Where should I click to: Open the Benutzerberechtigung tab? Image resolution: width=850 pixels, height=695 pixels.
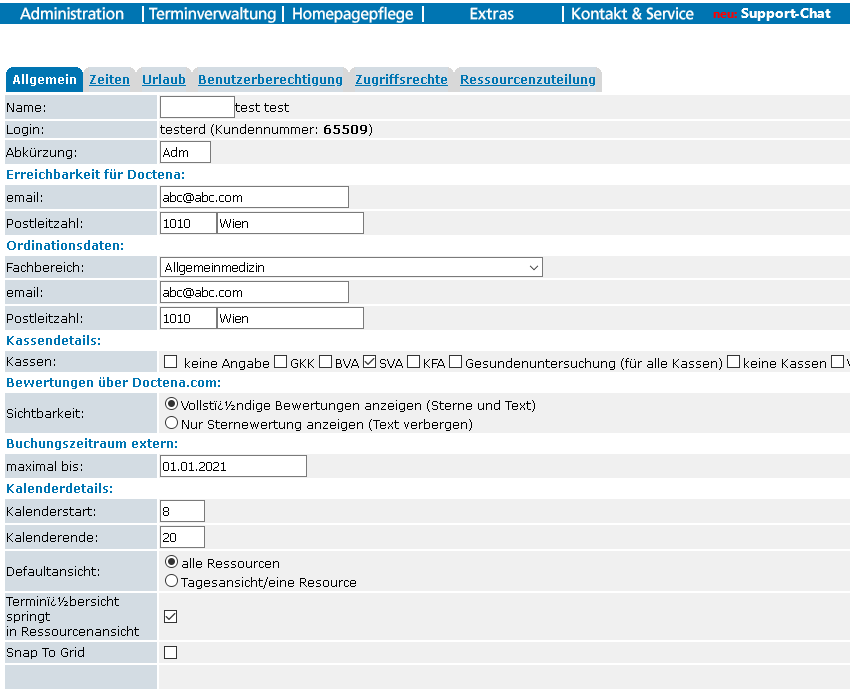tap(270, 80)
